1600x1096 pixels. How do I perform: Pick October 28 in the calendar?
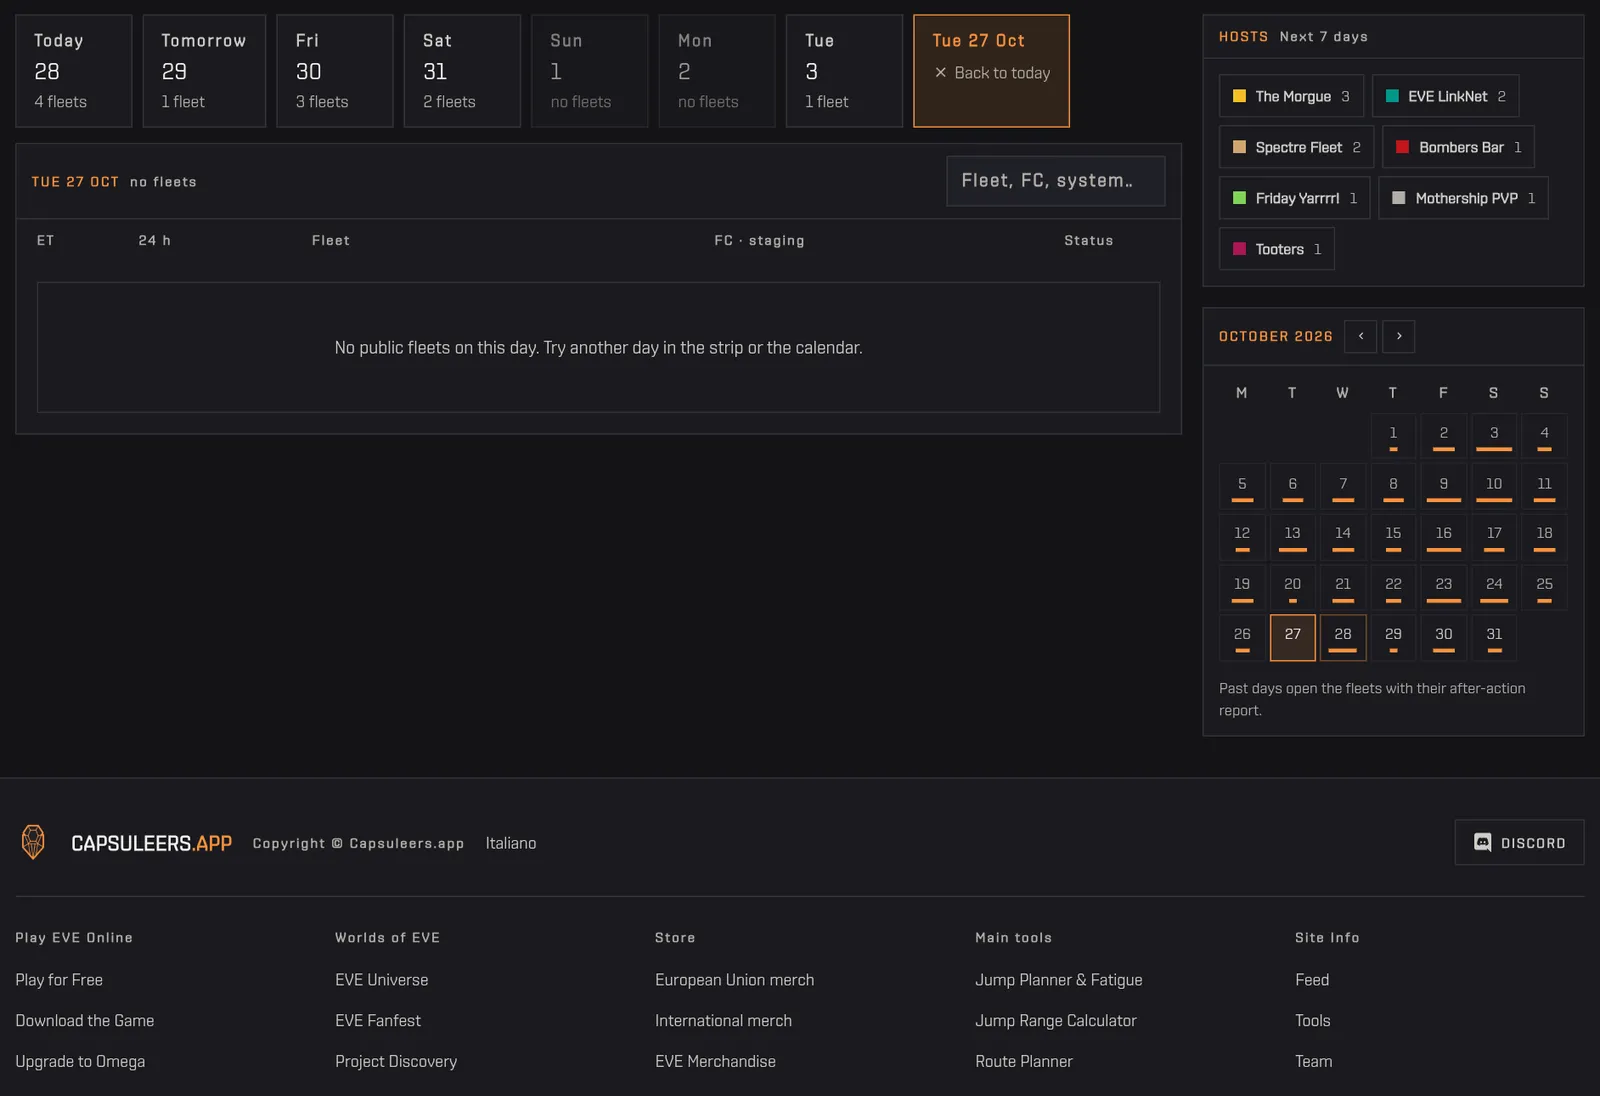pyautogui.click(x=1343, y=638)
